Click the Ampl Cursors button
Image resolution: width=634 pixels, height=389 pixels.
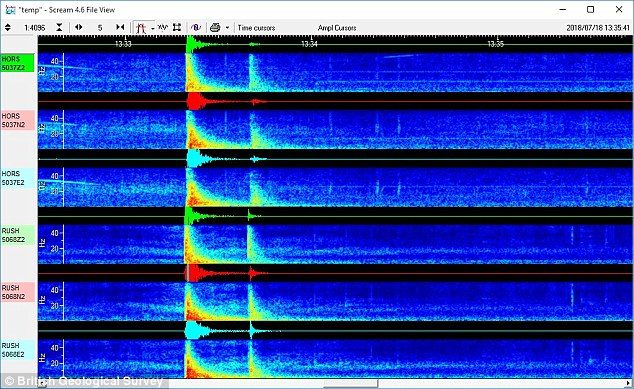click(337, 28)
